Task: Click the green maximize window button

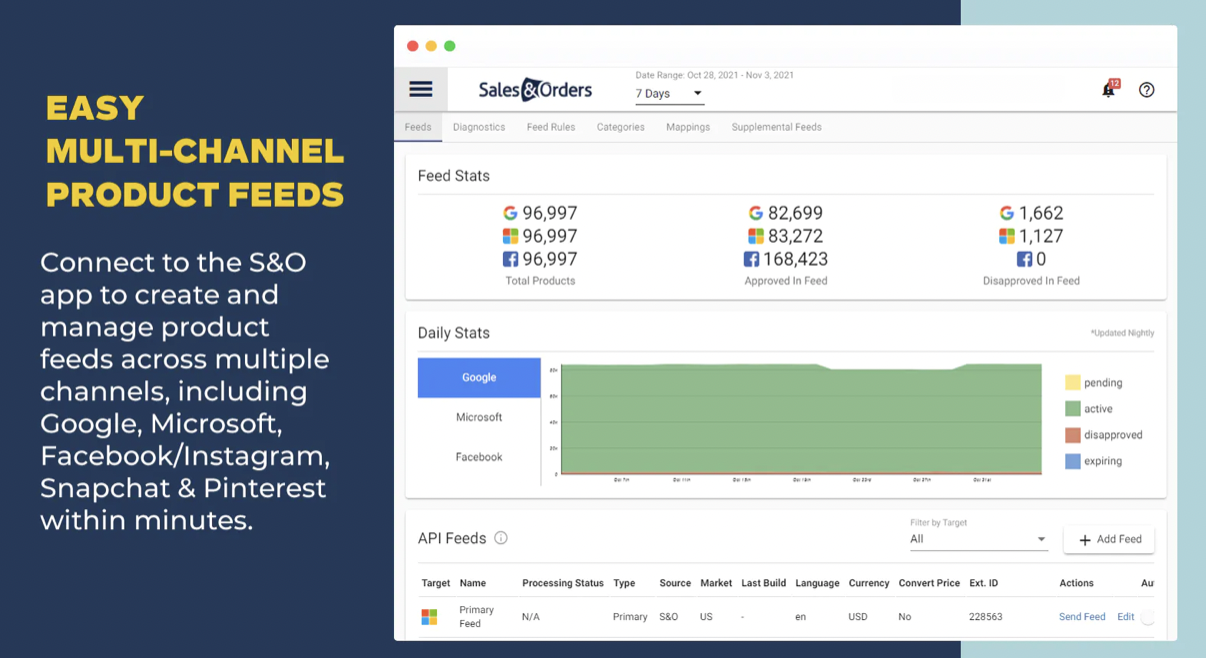Action: tap(450, 46)
